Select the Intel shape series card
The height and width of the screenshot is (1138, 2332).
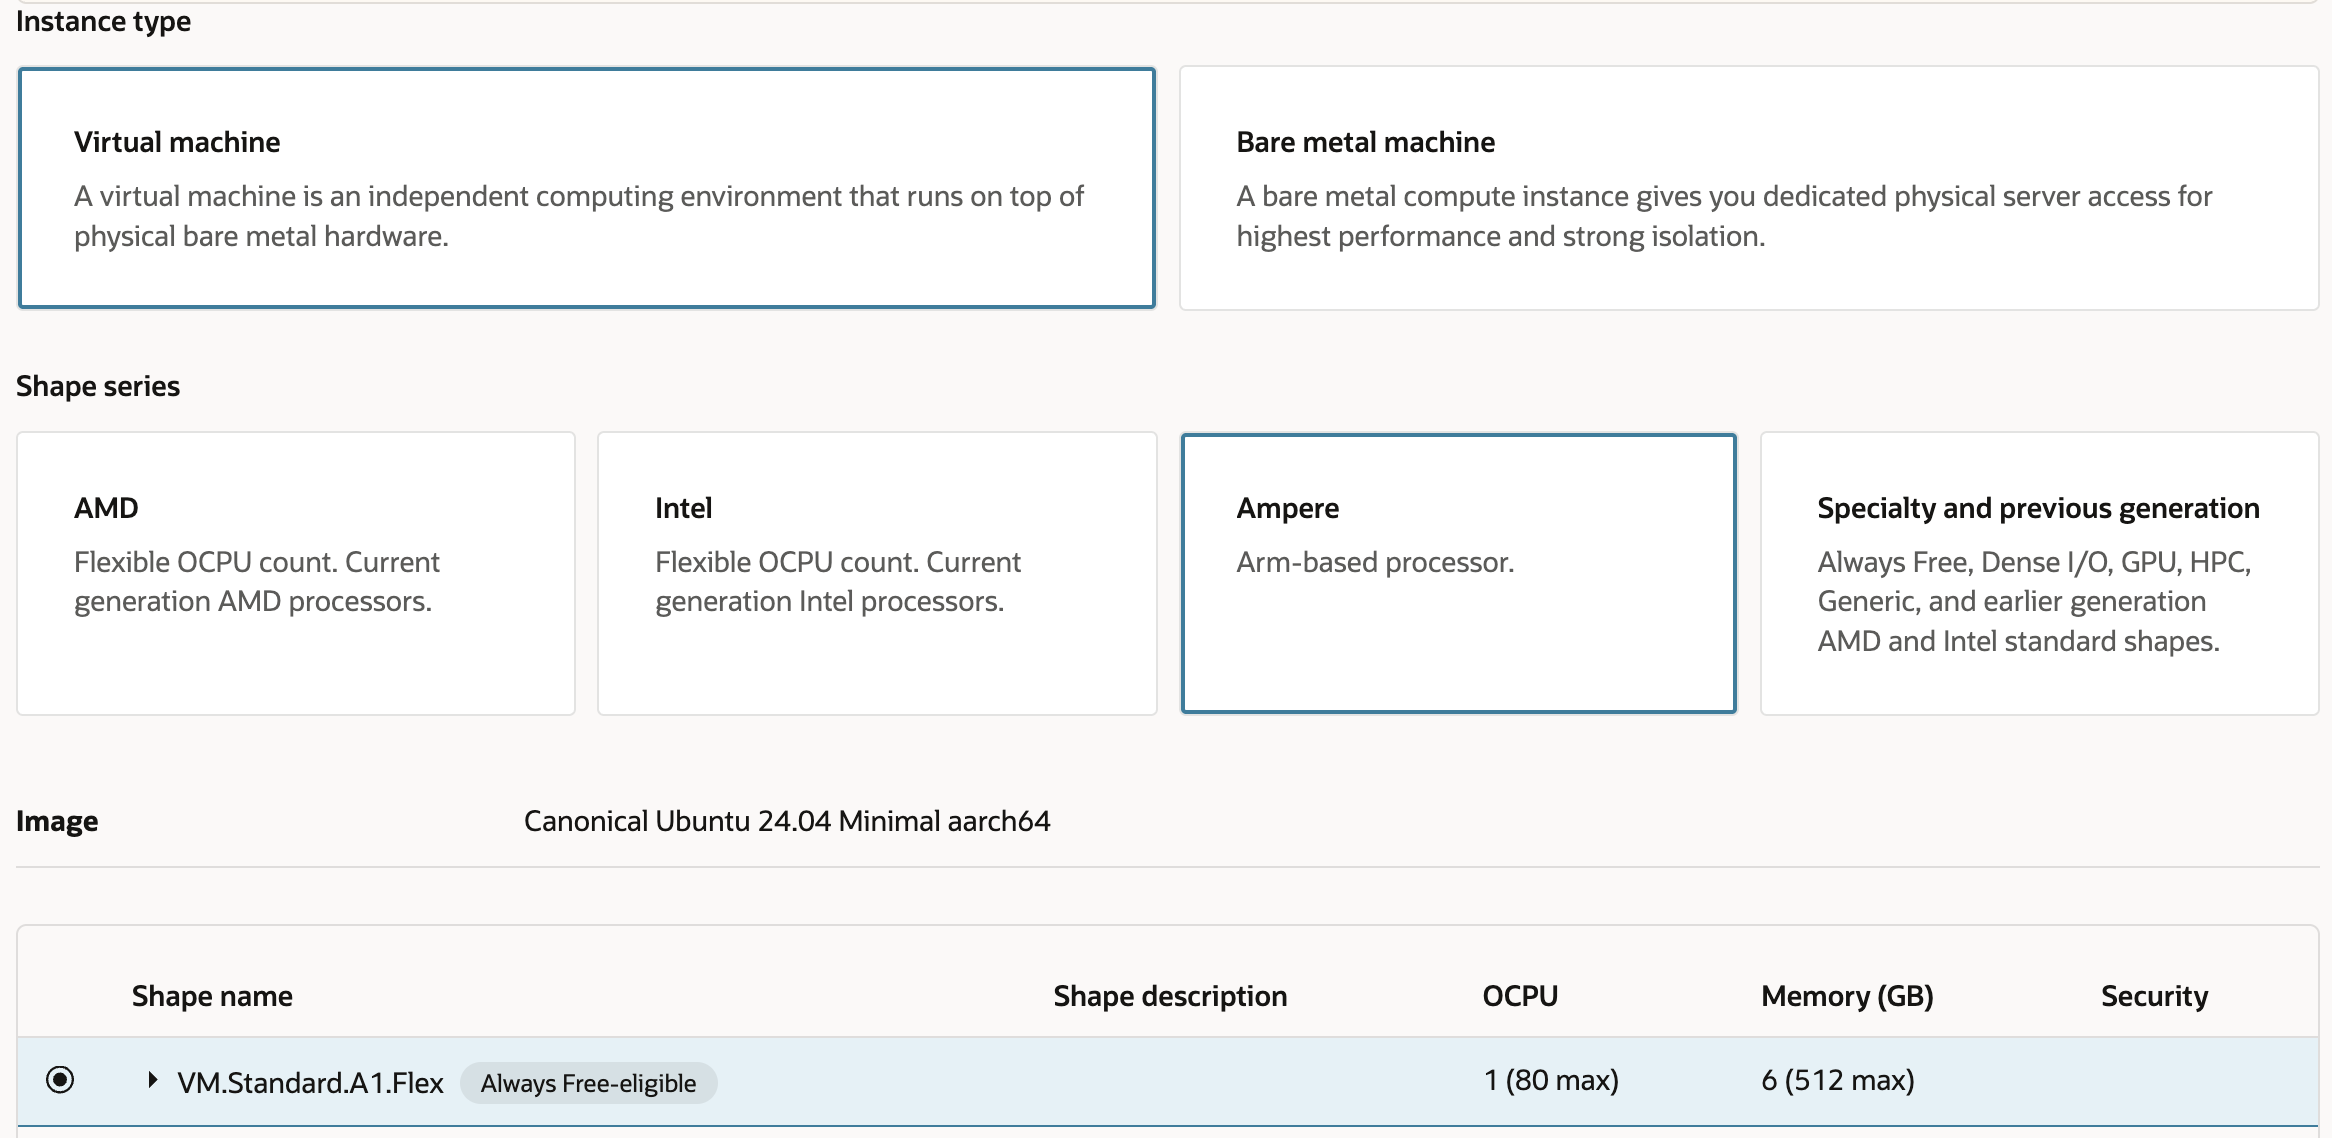point(876,573)
